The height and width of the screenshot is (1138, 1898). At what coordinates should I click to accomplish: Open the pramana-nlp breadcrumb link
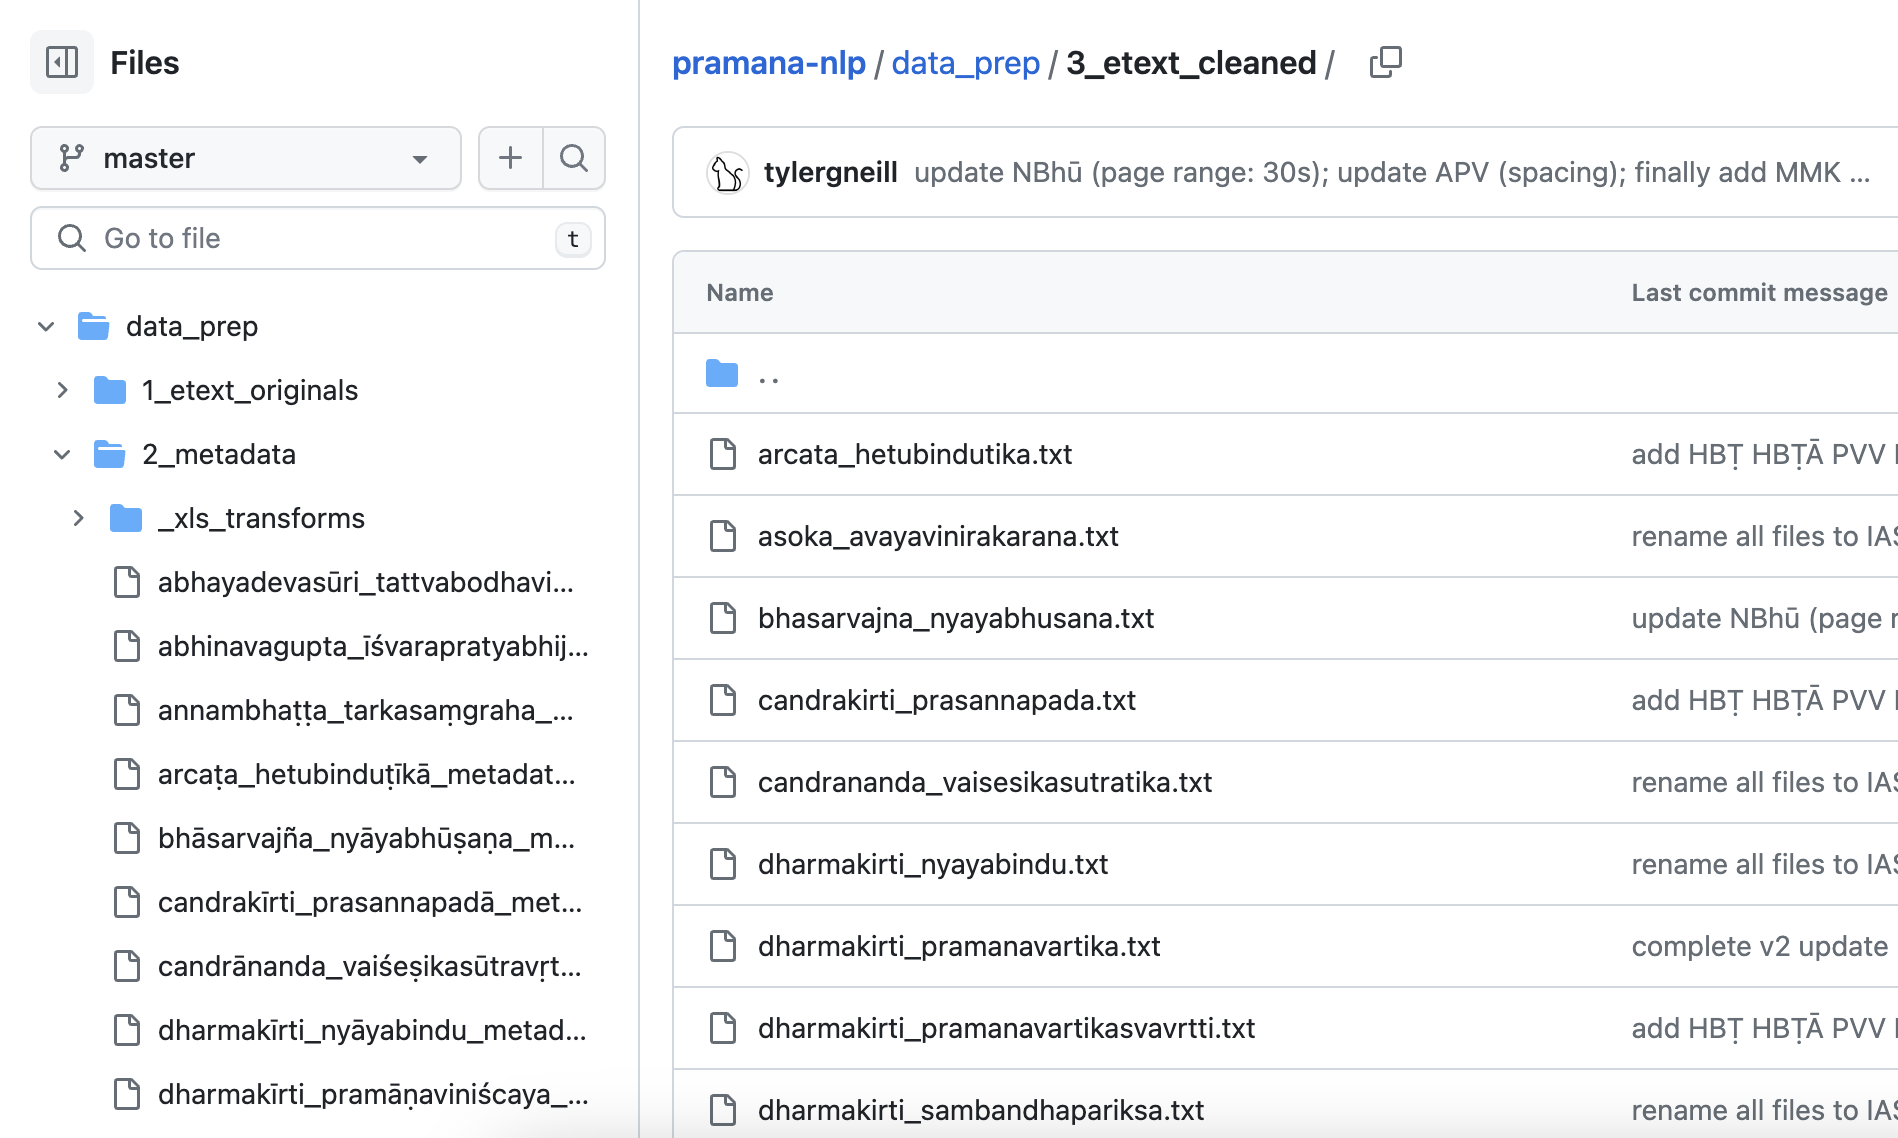(768, 63)
